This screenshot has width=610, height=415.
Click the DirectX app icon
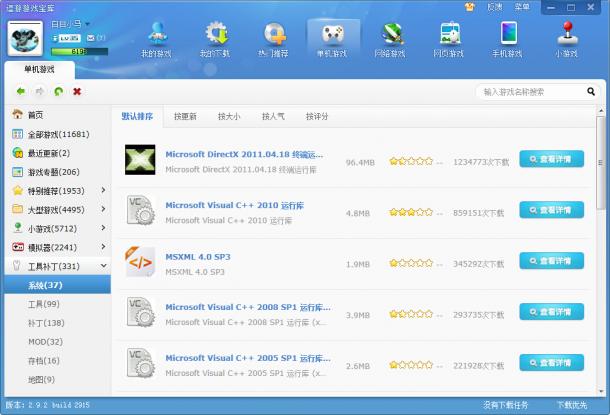(x=140, y=160)
